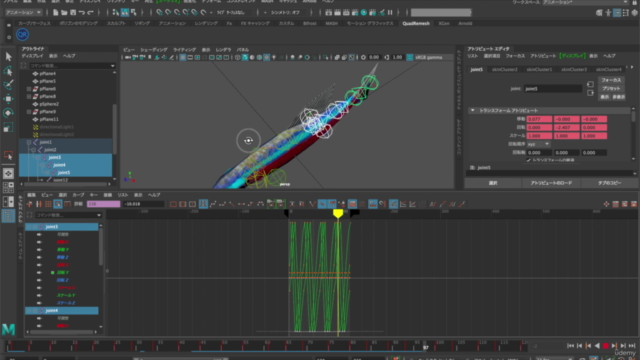Click the translate X value field for joint5

point(539,119)
